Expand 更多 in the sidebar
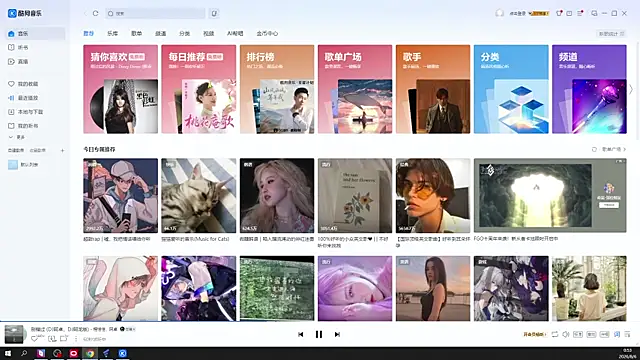This screenshot has height=360, width=640. [17, 137]
